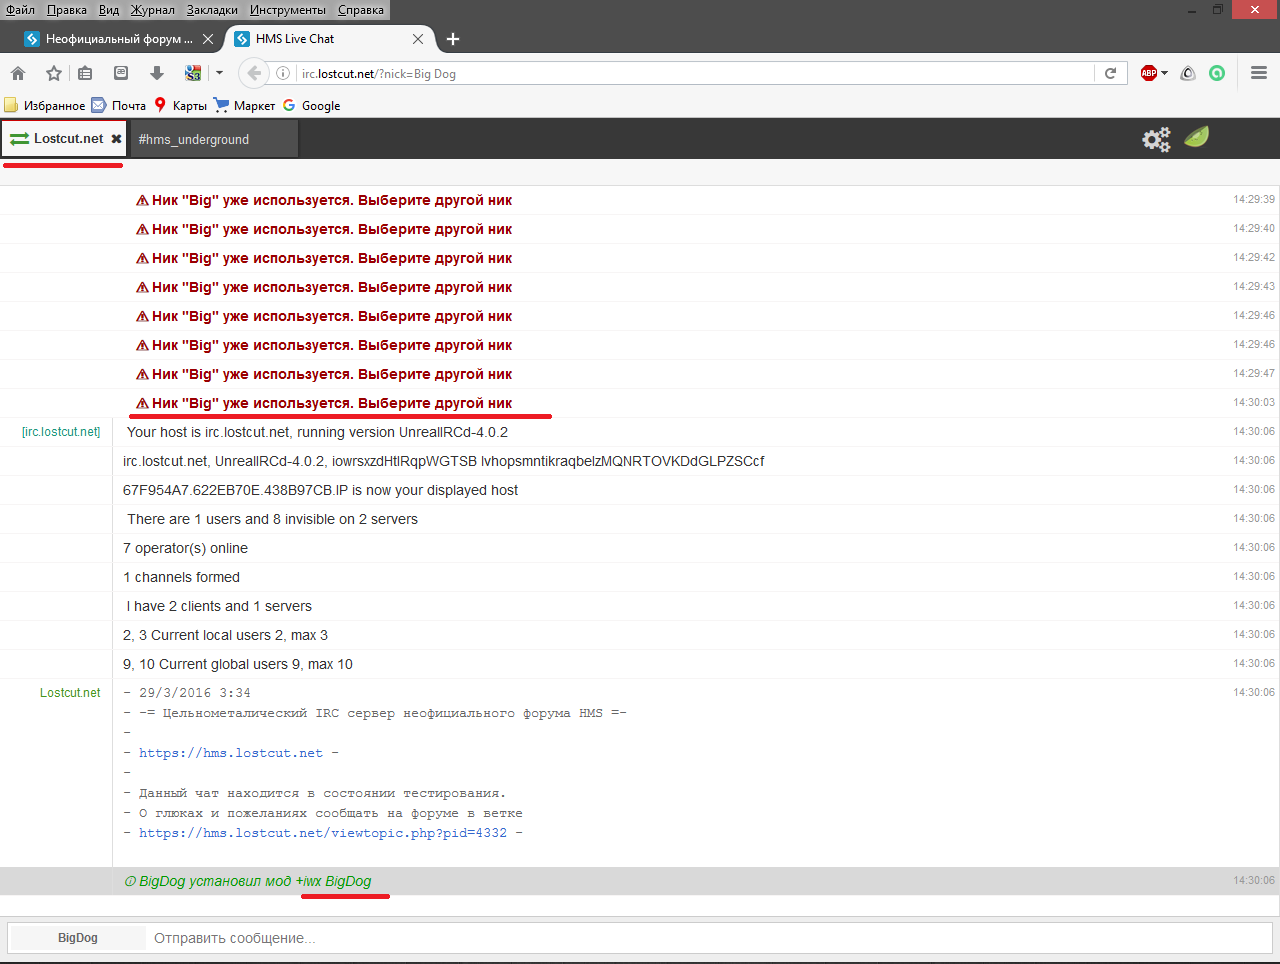Open the https://hms.lostcut.net link
The height and width of the screenshot is (964, 1280).
(231, 753)
